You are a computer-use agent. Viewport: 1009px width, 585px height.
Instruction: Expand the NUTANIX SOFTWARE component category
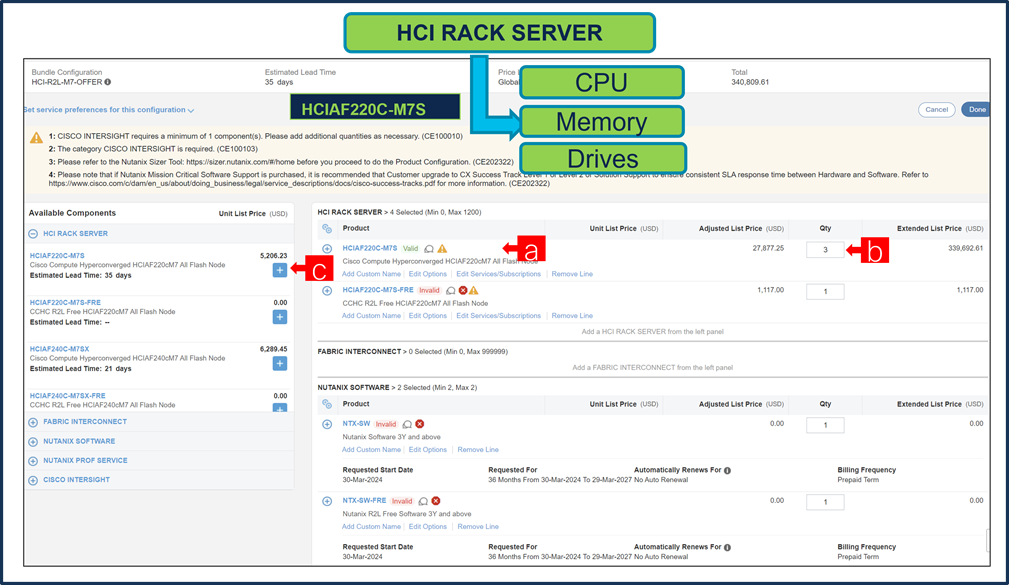tap(33, 441)
